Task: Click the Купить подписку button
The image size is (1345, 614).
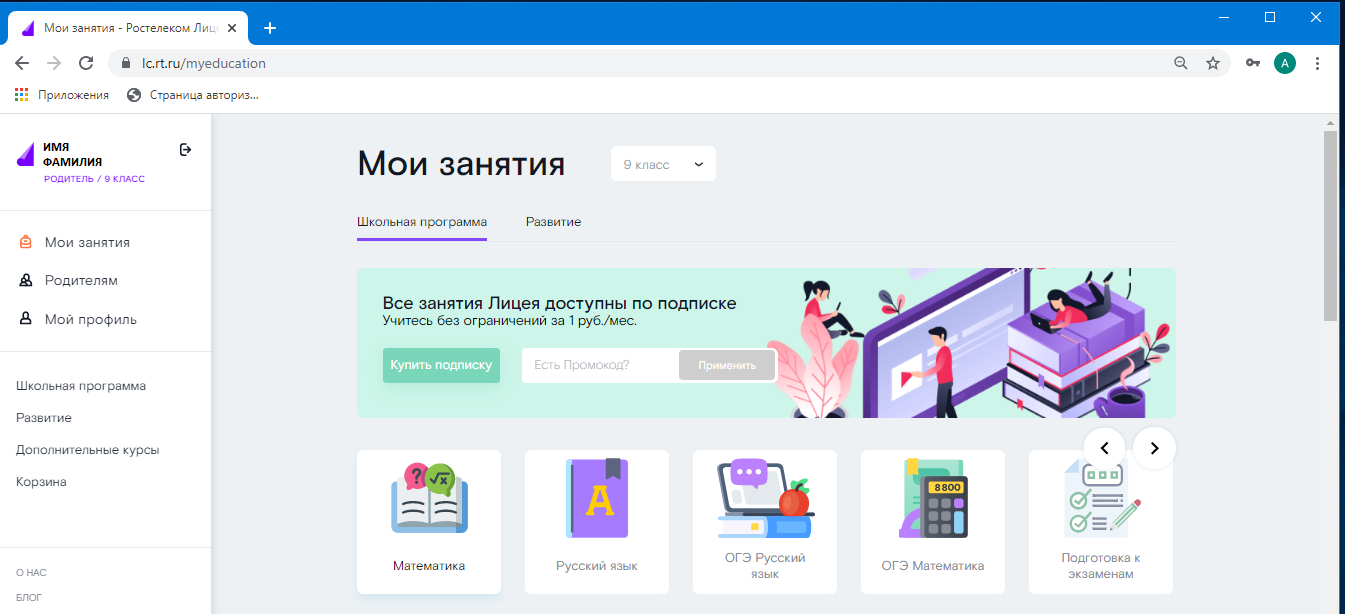Action: point(441,365)
